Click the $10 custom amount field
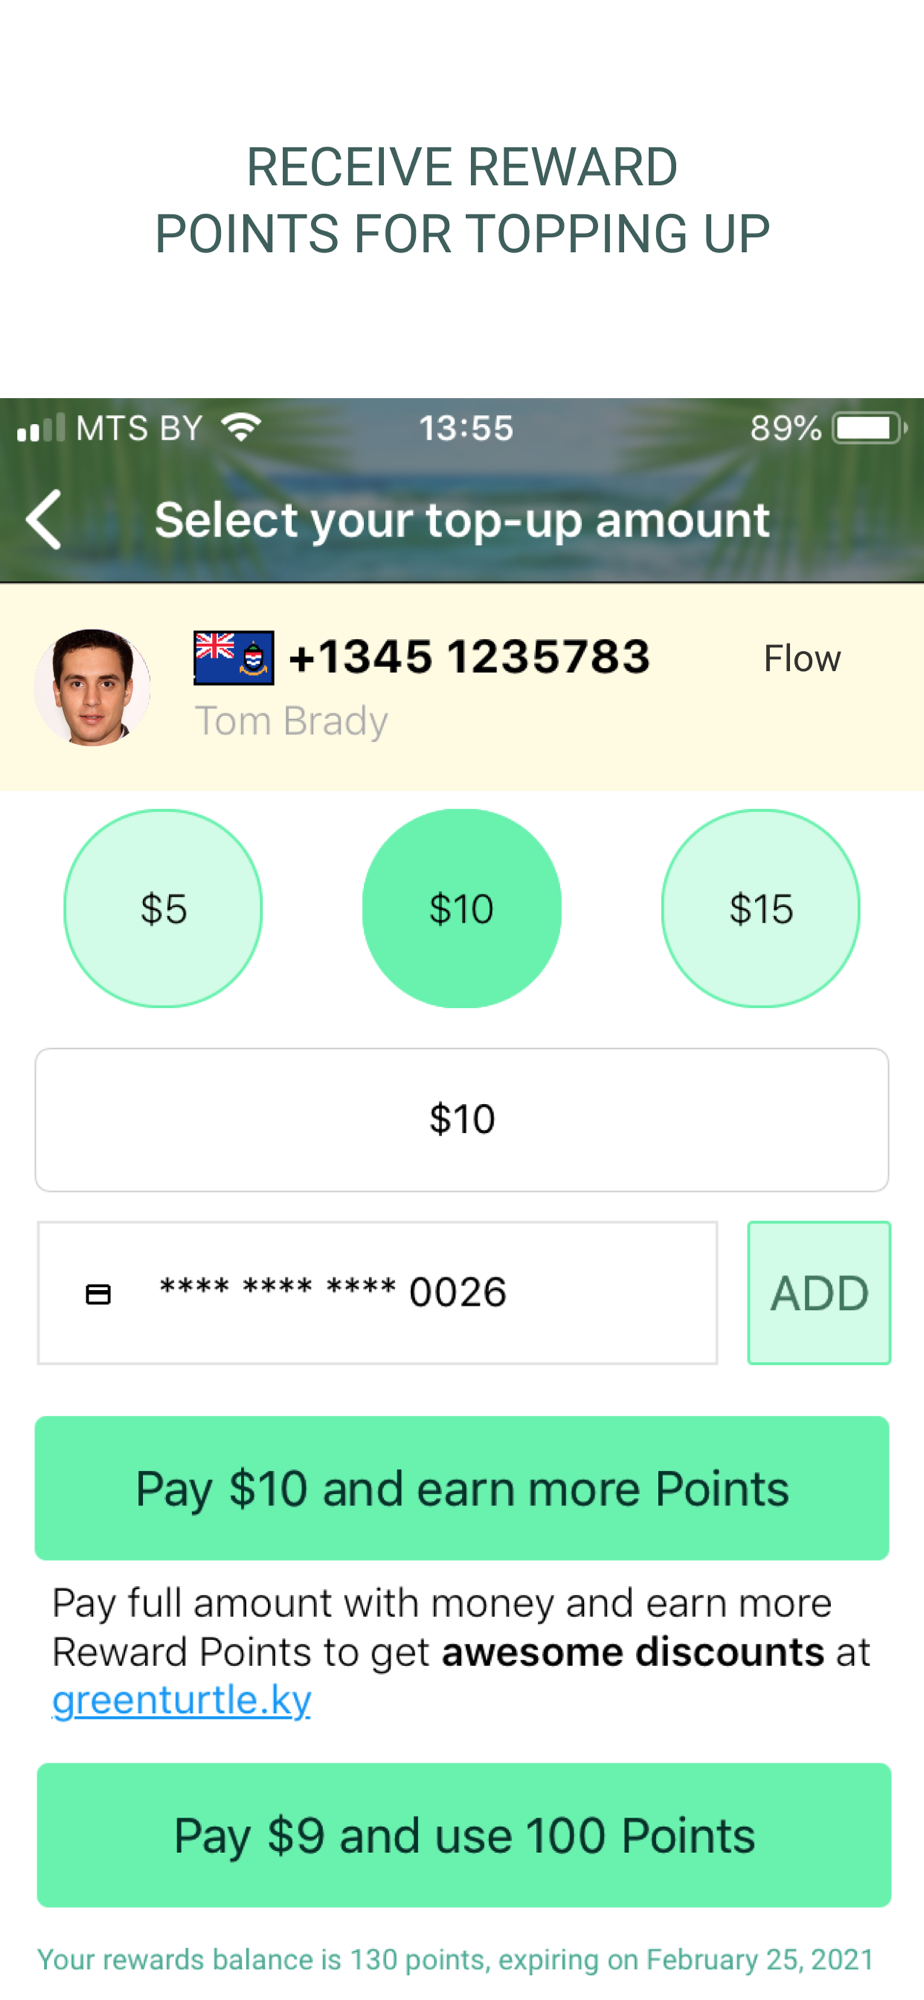This screenshot has width=924, height=2000. [x=462, y=1120]
